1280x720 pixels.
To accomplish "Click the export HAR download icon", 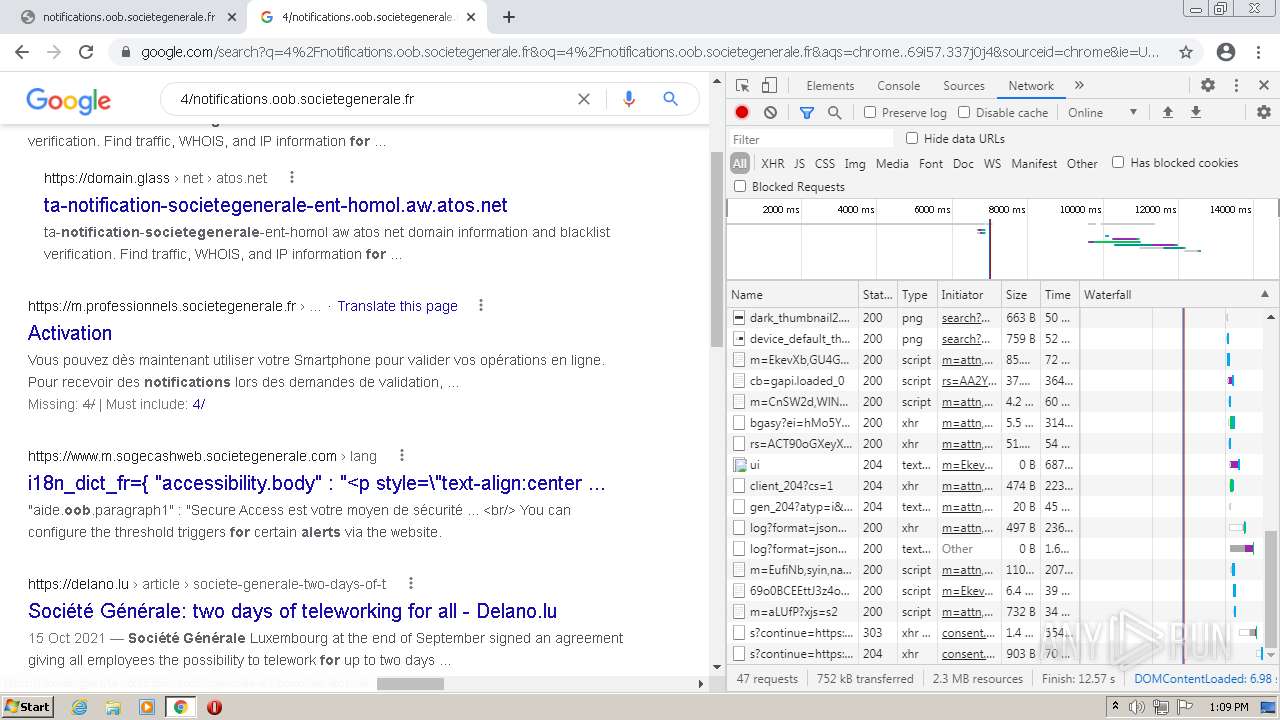I will click(1195, 113).
